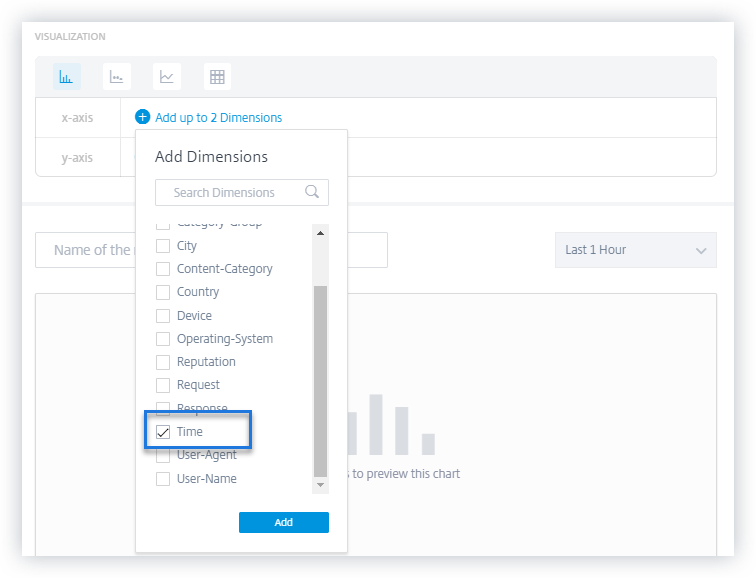Click Add up to 2 Dimensions link
The width and height of the screenshot is (756, 578).
click(218, 117)
